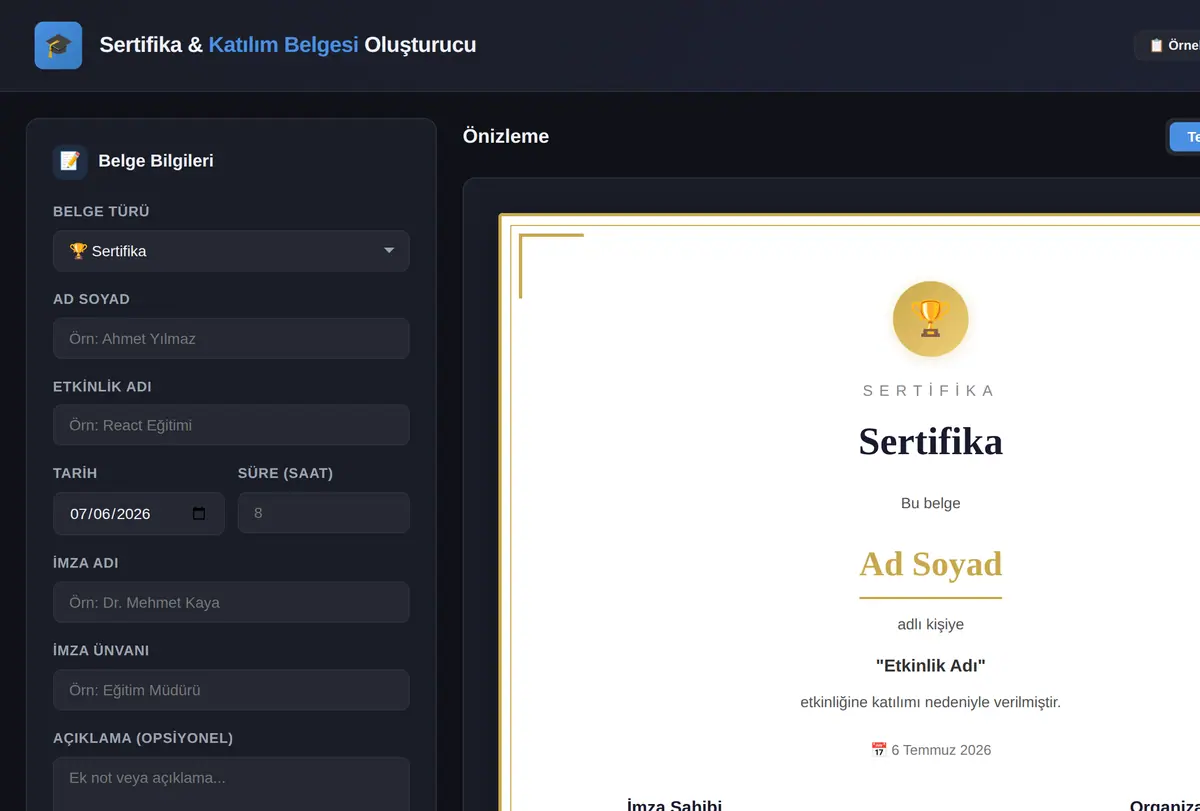Click the Sertifika title in preview
Viewport: 1200px width, 811px height.
tap(931, 441)
